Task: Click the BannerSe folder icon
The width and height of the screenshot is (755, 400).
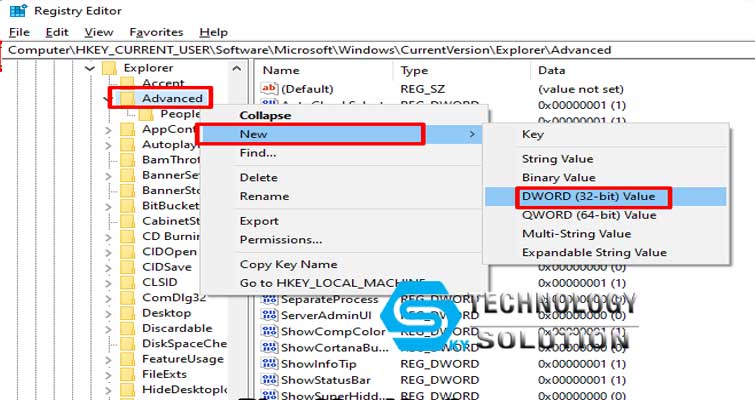Action: point(128,175)
